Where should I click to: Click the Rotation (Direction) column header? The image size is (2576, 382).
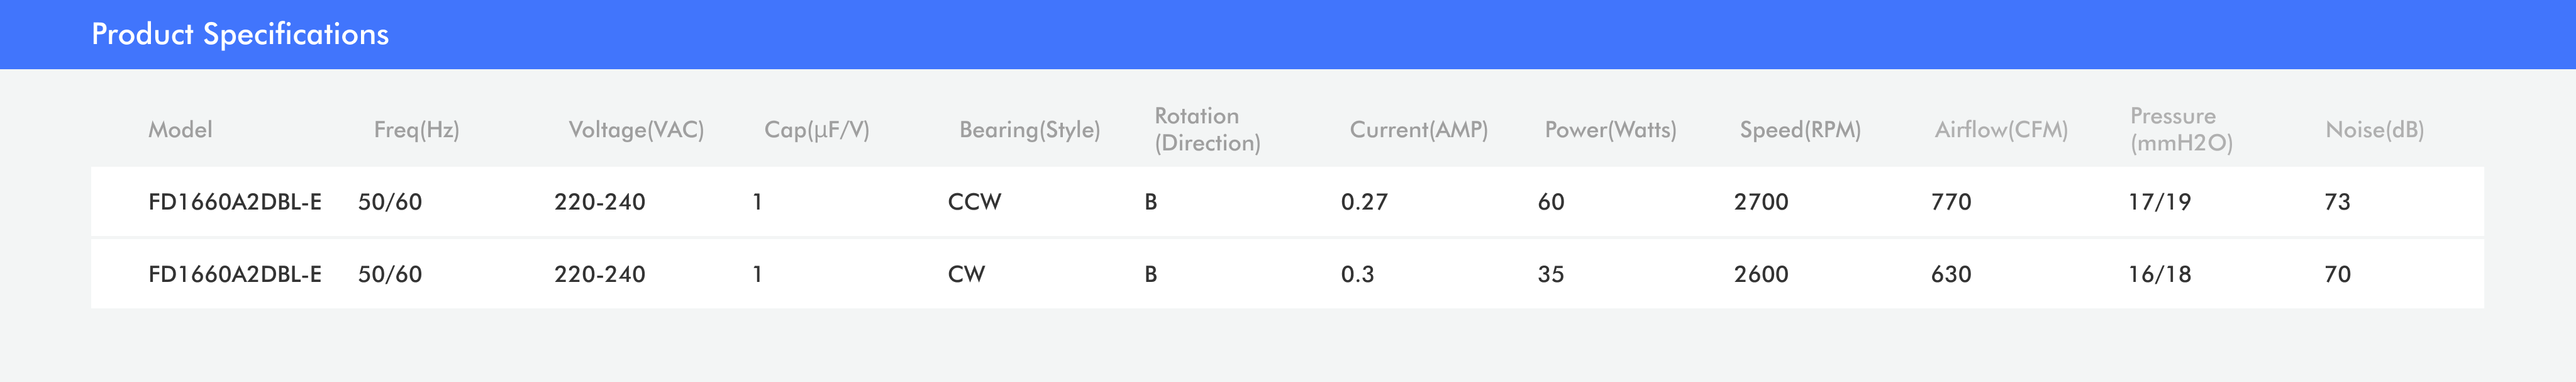pyautogui.click(x=1207, y=130)
